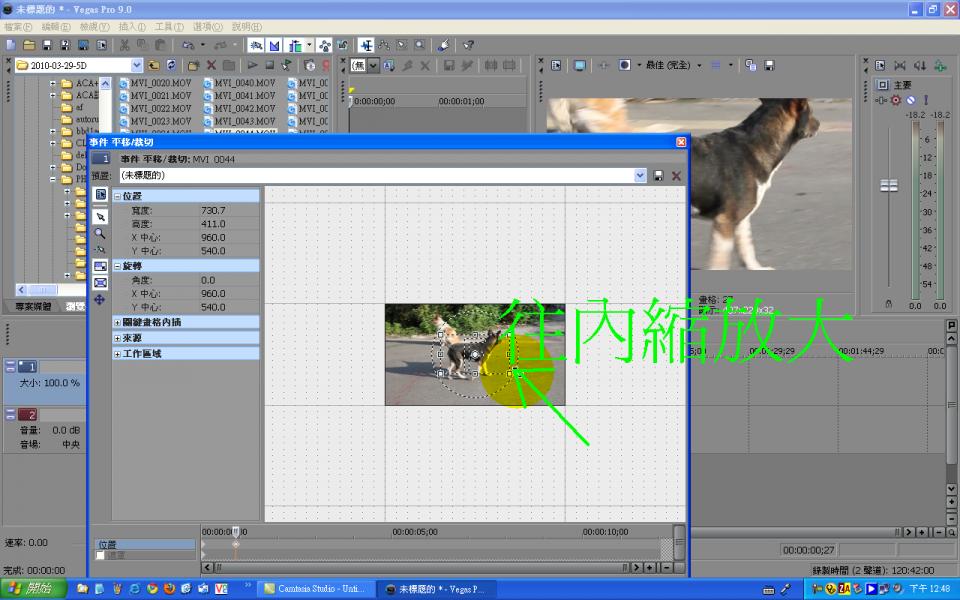Toggle the lock aspect ratio button
This screenshot has width=960, height=600.
pos(100,266)
